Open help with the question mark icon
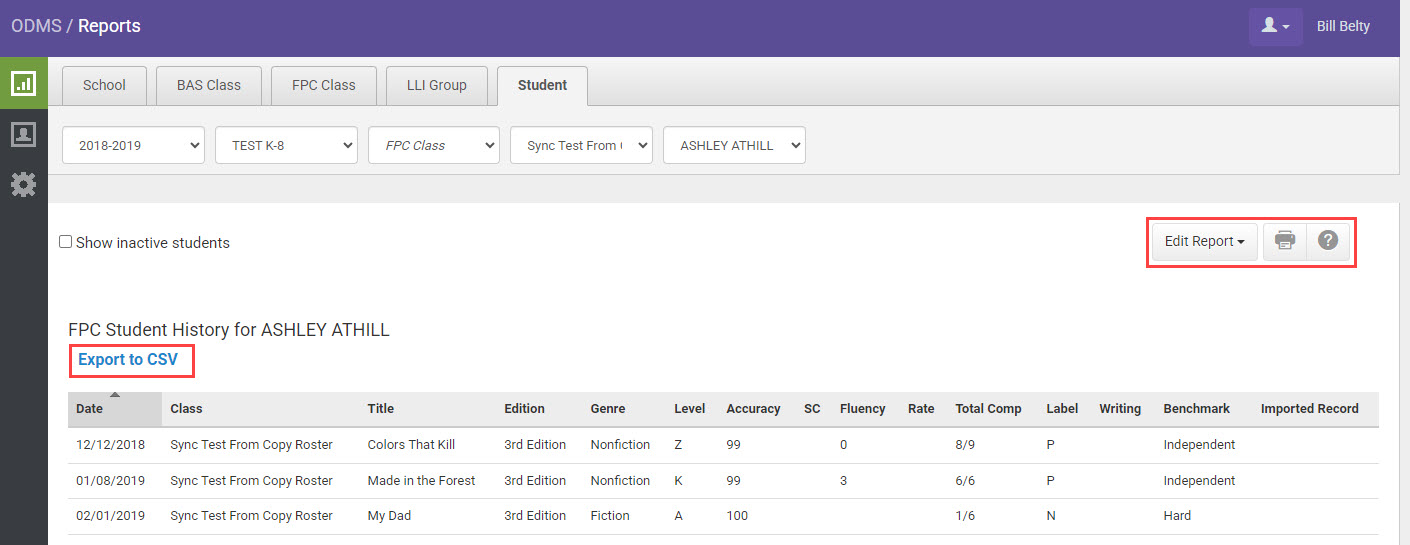The height and width of the screenshot is (545, 1410). click(1328, 241)
